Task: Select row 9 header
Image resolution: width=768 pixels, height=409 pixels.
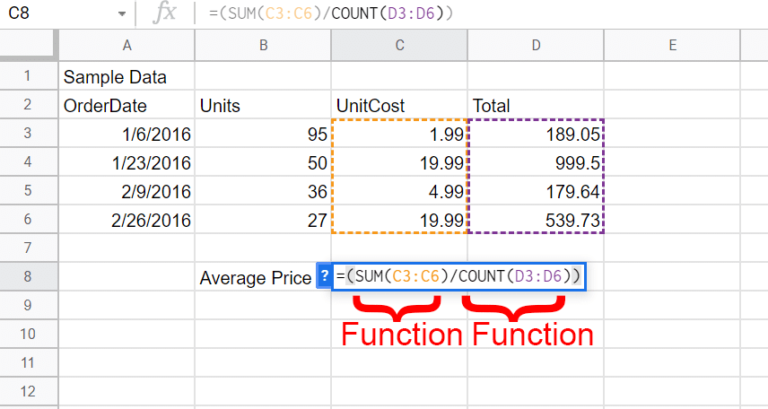Action: [x=28, y=305]
